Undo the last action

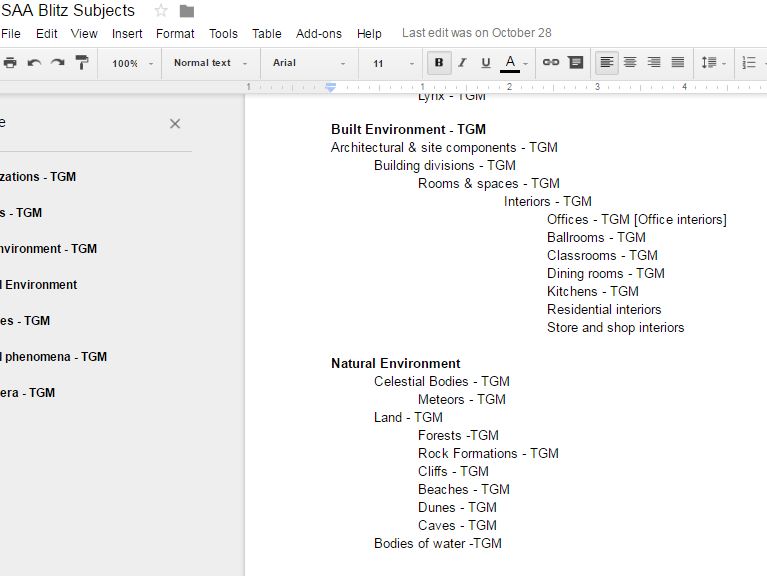pos(34,63)
